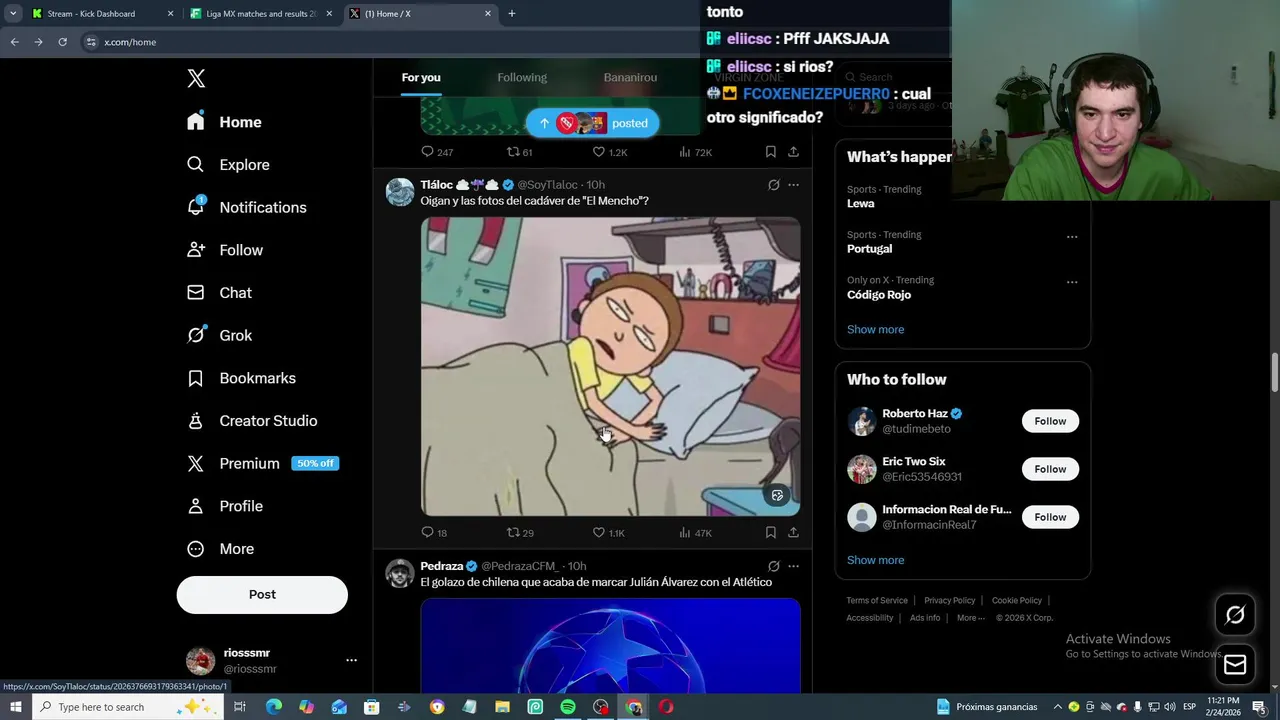Image resolution: width=1280 pixels, height=720 pixels.
Task: Switch to the Stream - Kick Dashboard tab
Action: click(103, 14)
